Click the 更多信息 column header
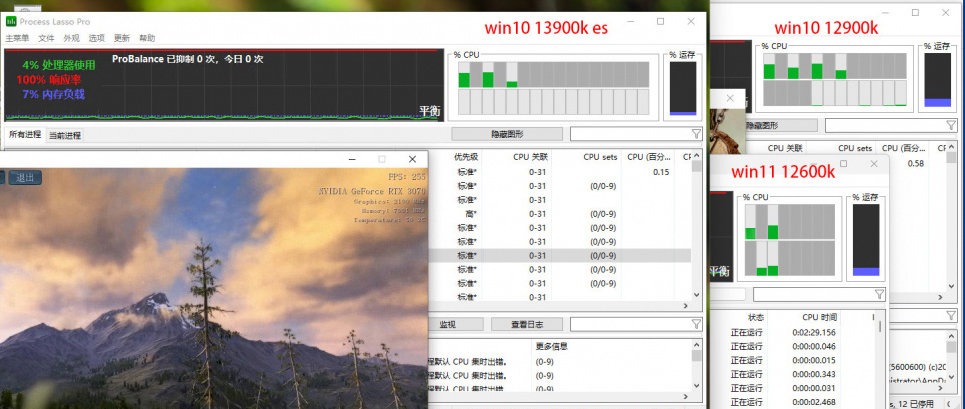Screen dimensions: 965x409 click(x=551, y=346)
